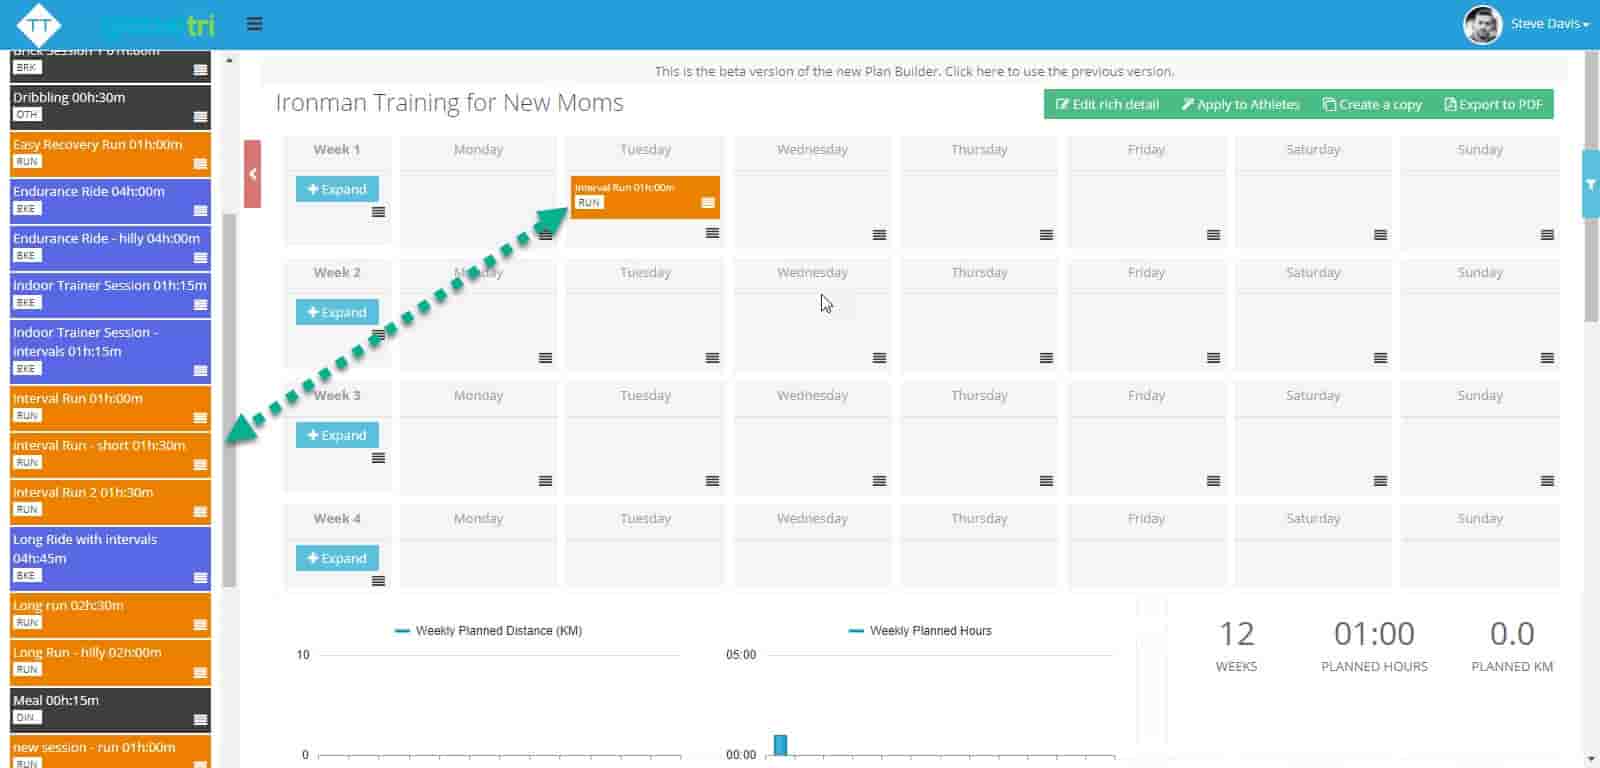The width and height of the screenshot is (1600, 768).
Task: Expand Week 1 row
Action: [337, 189]
